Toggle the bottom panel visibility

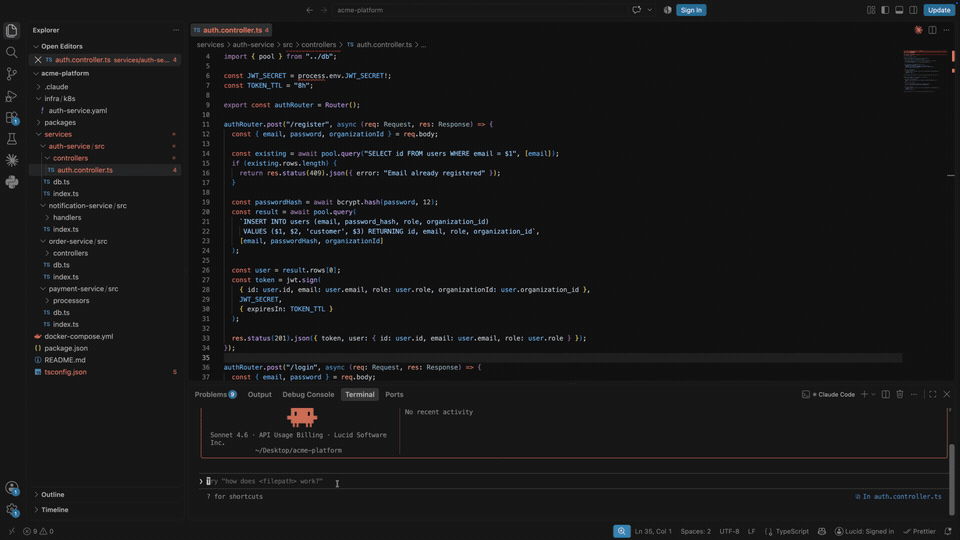899,10
